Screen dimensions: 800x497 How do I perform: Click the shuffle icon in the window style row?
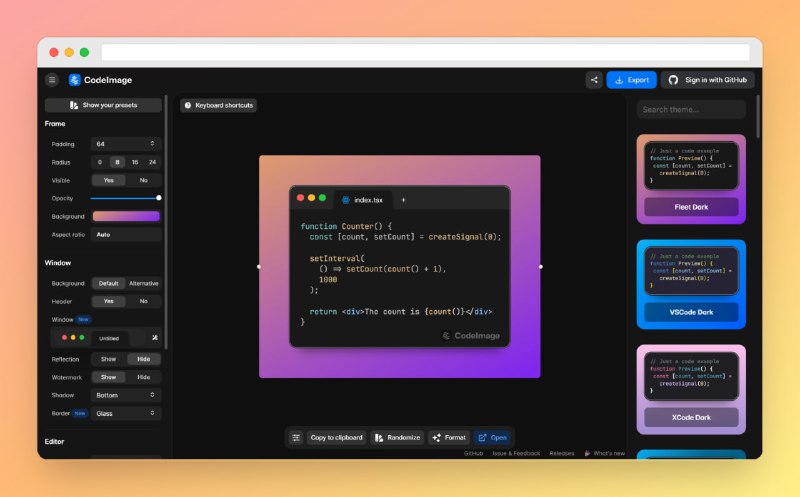pos(153,338)
